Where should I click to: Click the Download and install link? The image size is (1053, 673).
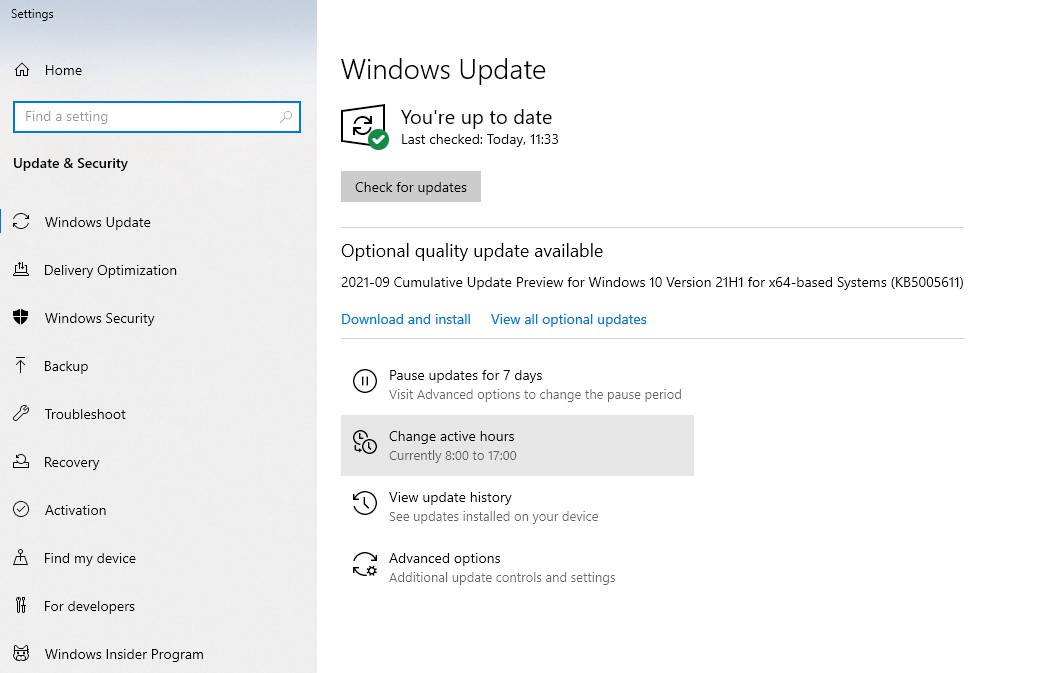click(406, 319)
